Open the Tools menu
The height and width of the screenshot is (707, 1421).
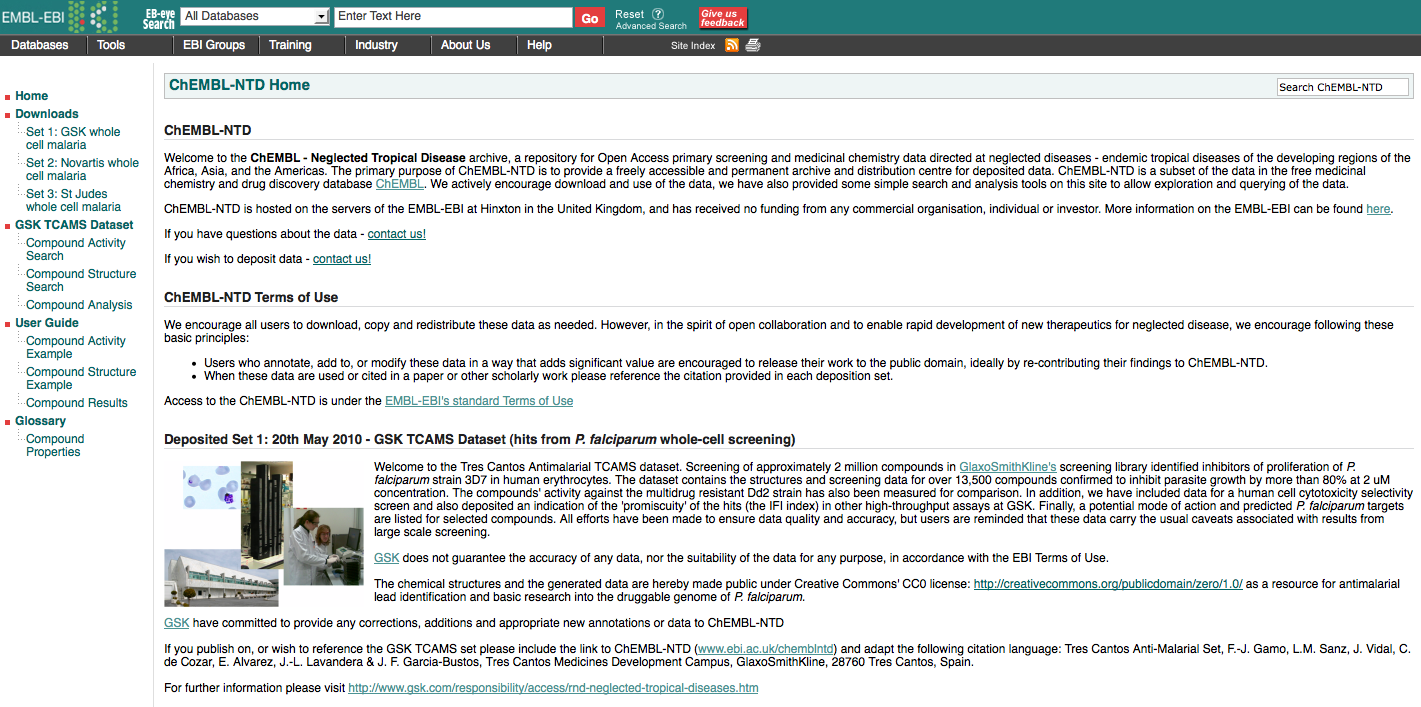(111, 45)
